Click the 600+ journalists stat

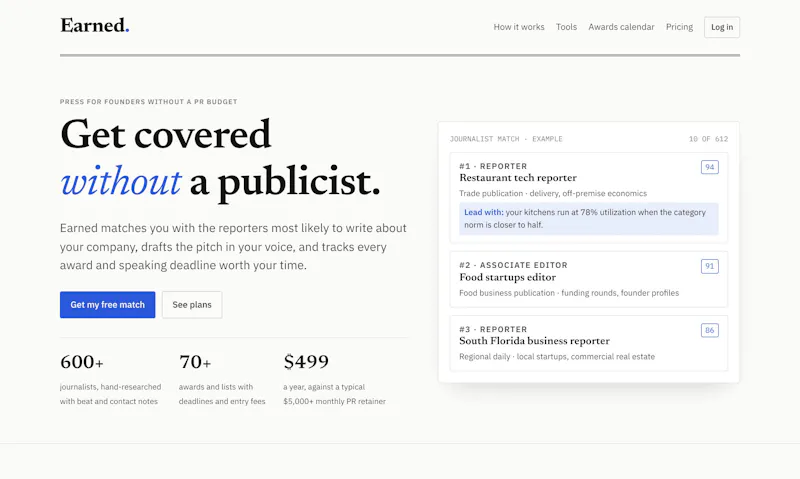click(111, 380)
